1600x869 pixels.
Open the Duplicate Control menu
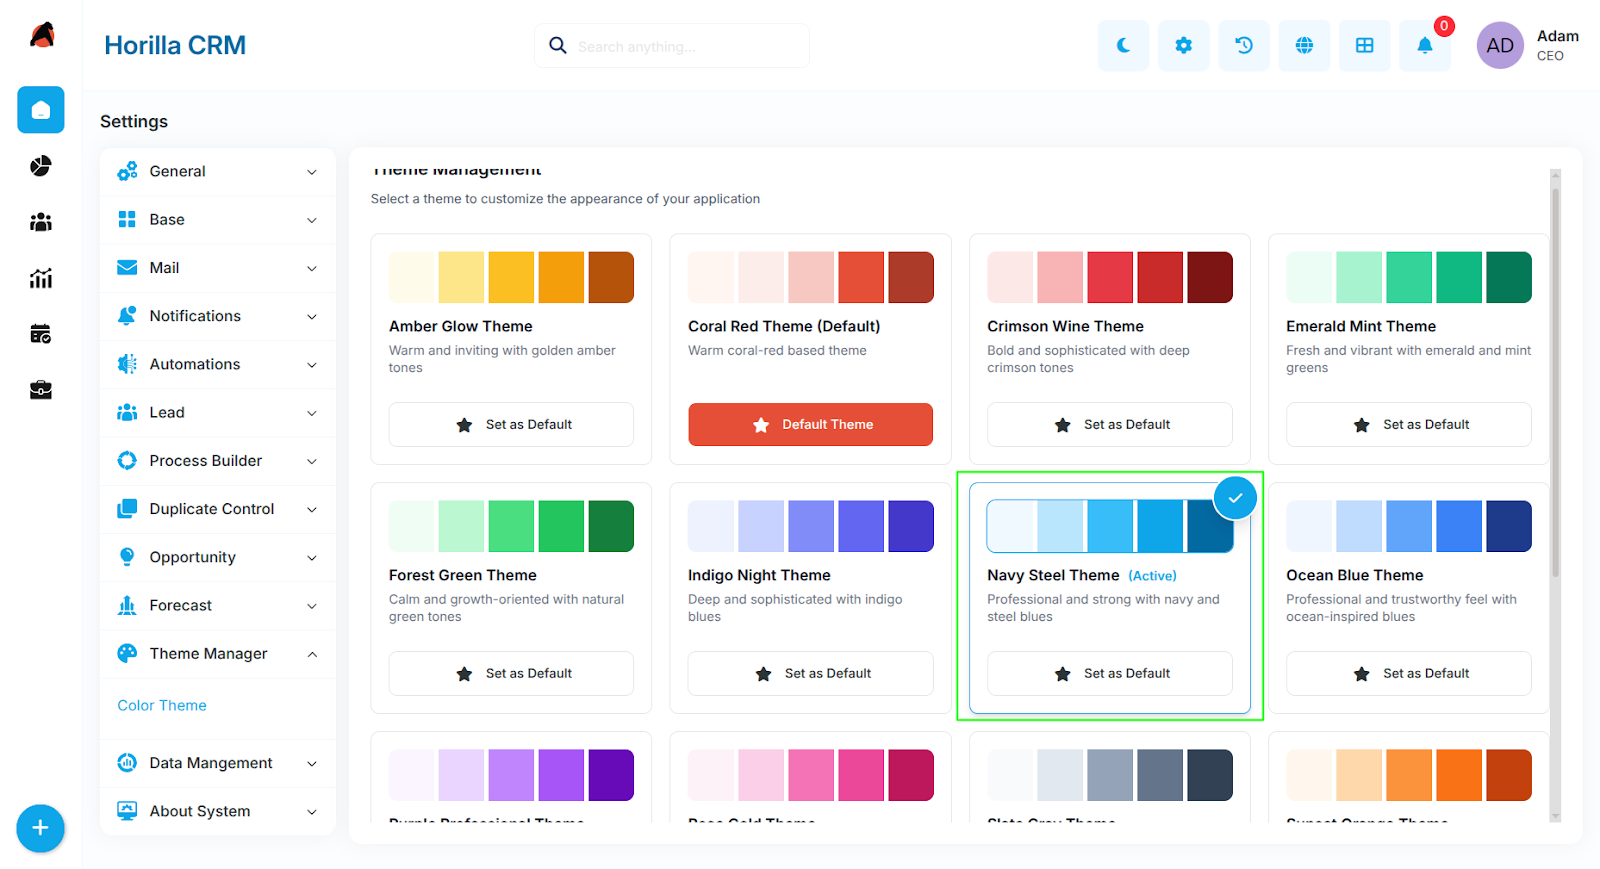click(218, 509)
